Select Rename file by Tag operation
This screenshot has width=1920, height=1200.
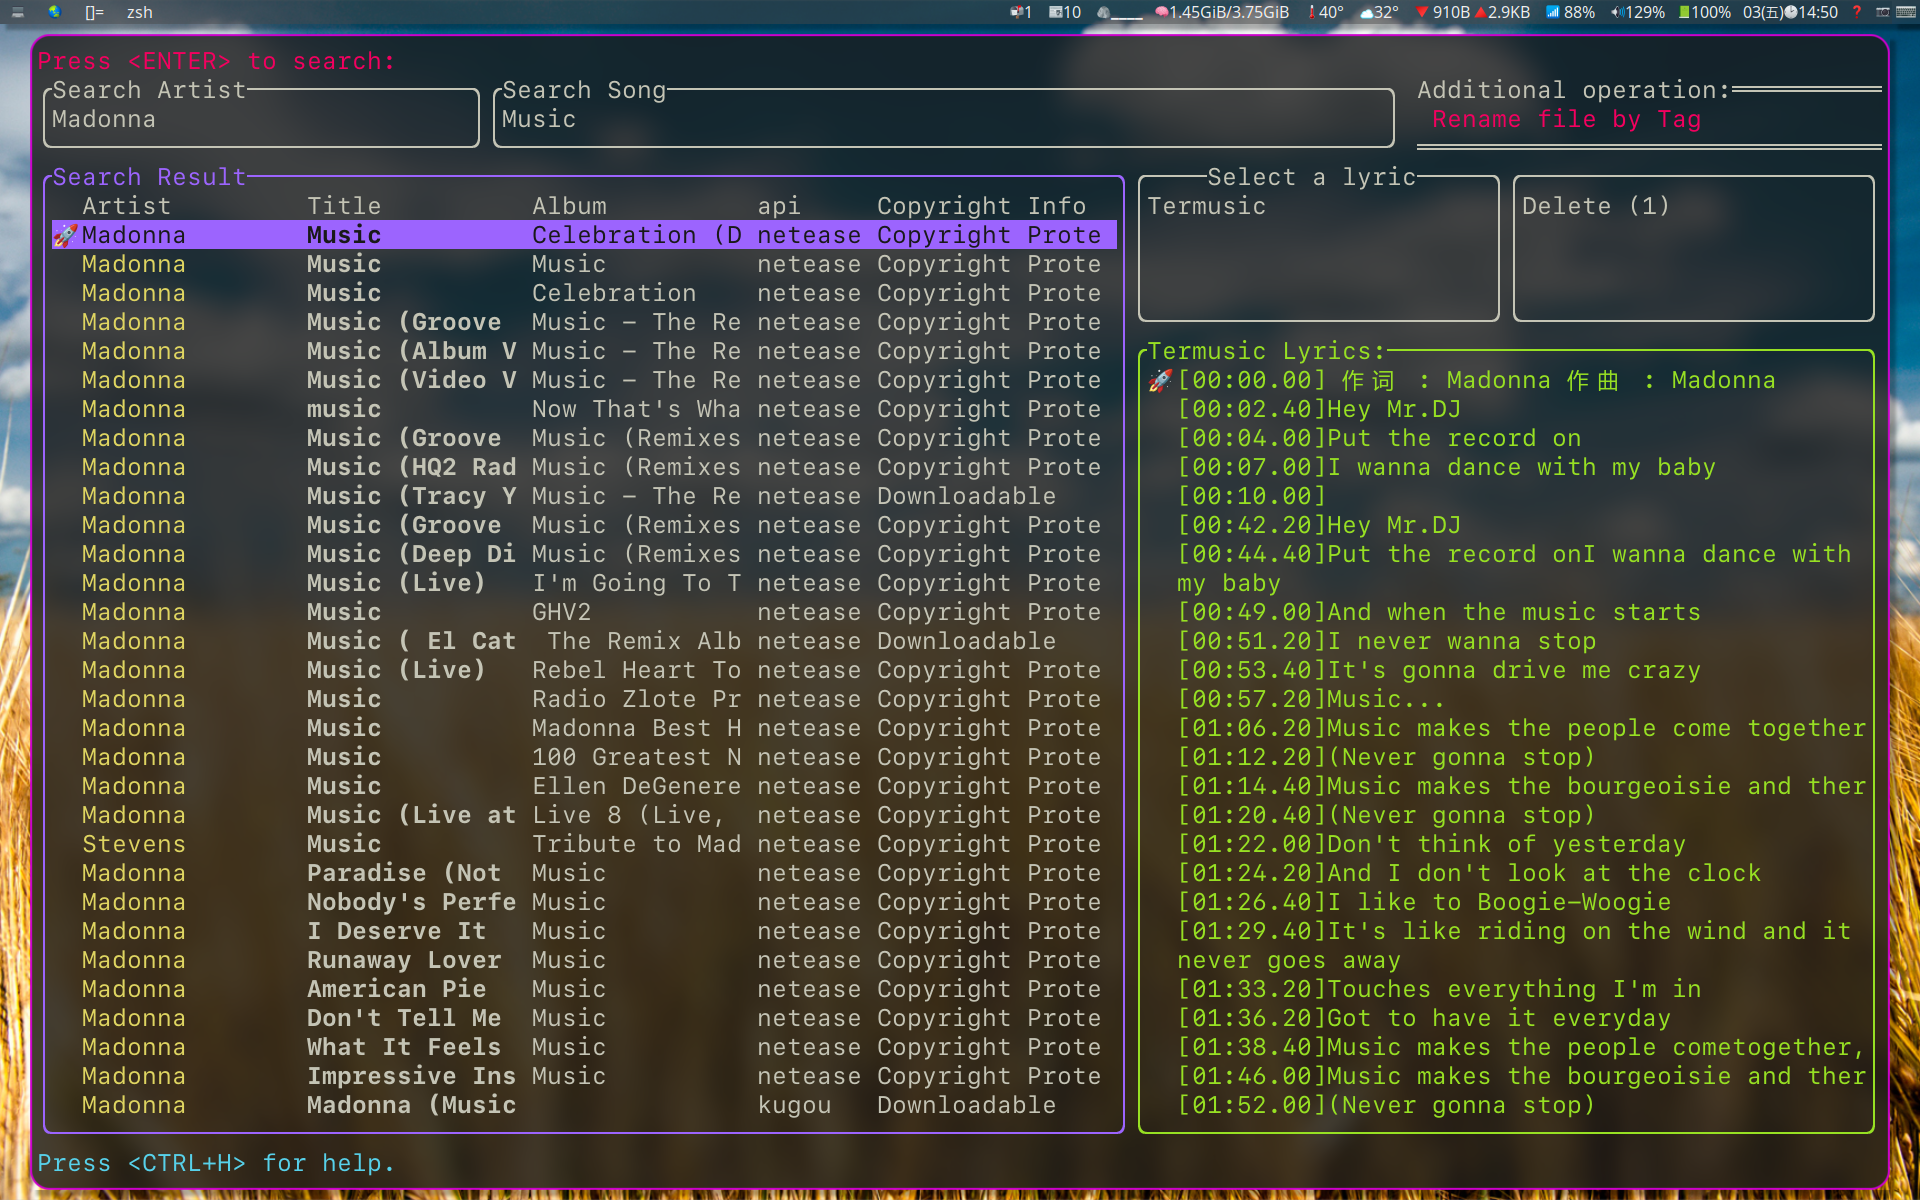pyautogui.click(x=1565, y=120)
